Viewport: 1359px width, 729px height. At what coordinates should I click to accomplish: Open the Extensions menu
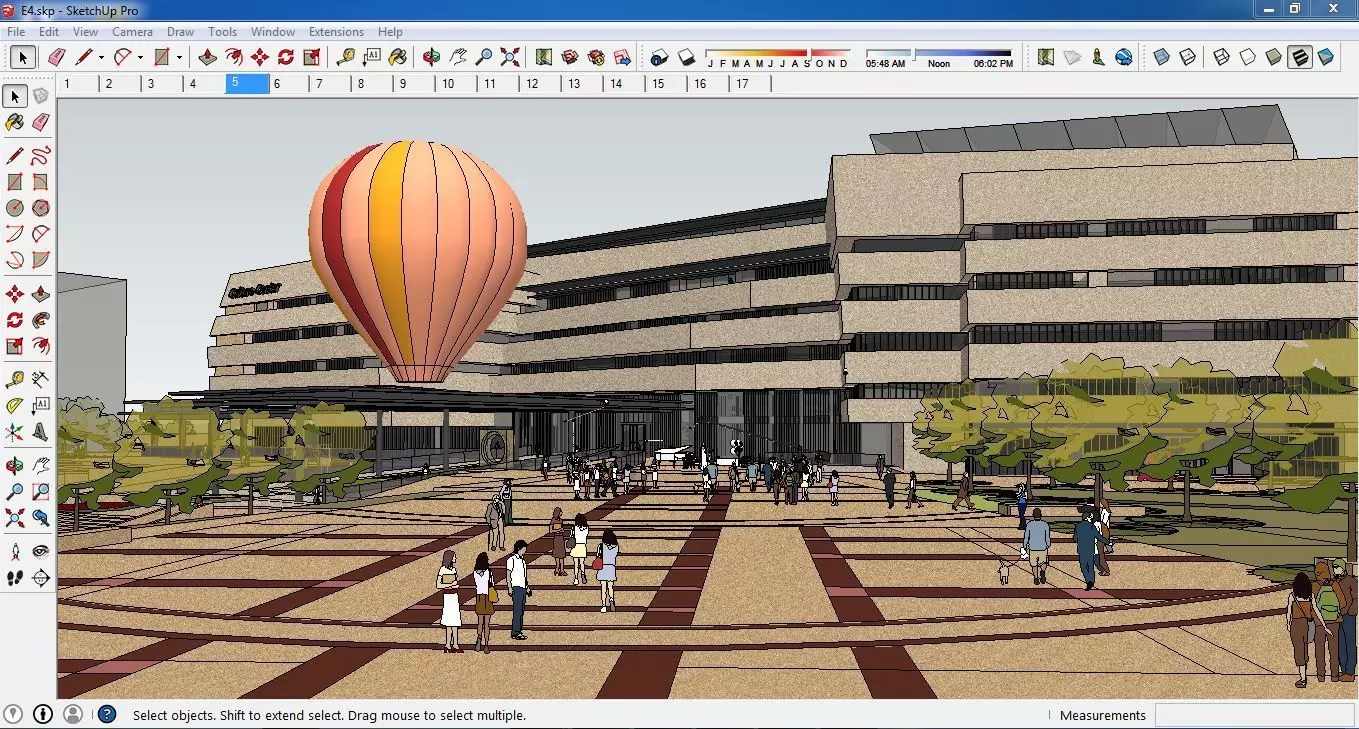(336, 32)
